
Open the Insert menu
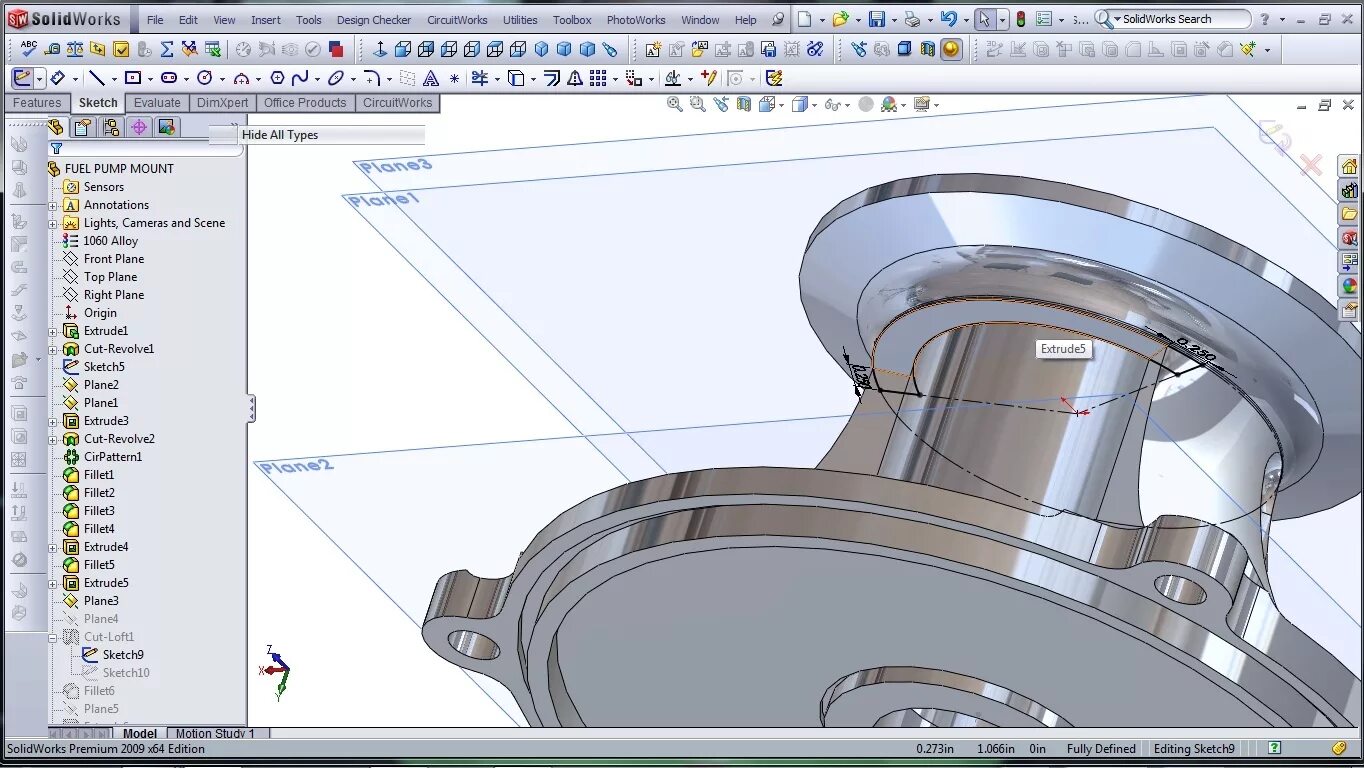click(x=266, y=19)
